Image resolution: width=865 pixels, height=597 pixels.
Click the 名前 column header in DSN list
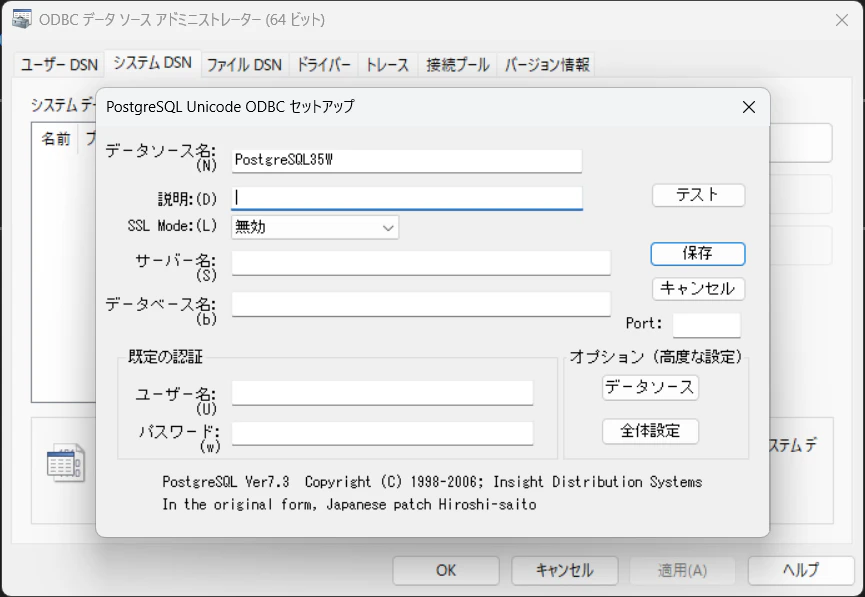[56, 139]
